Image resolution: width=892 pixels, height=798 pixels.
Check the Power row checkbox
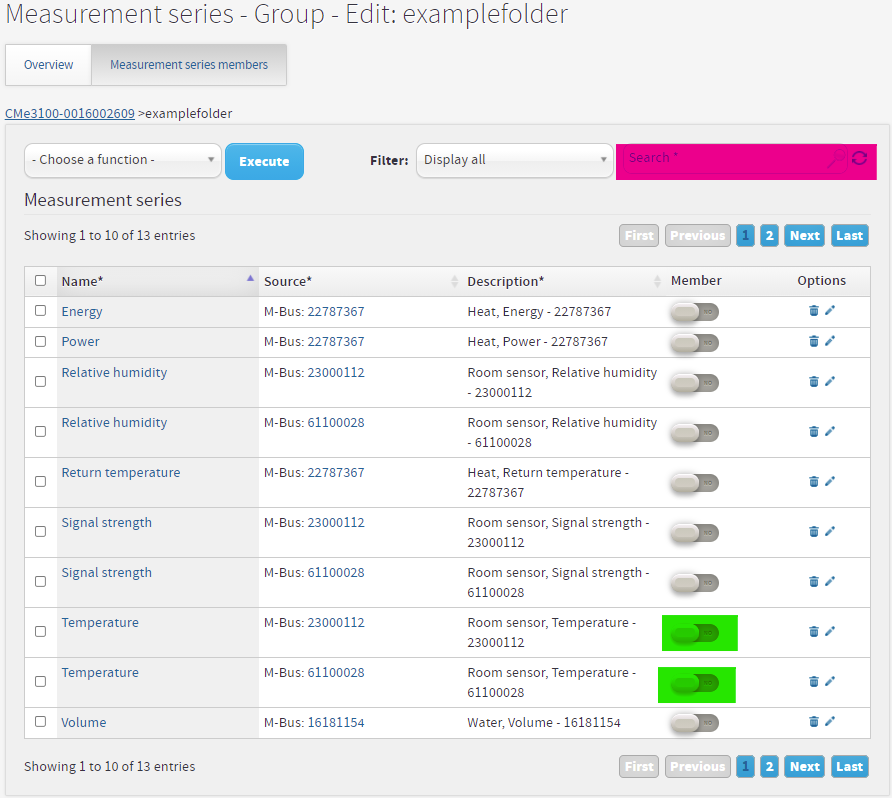(x=40, y=341)
